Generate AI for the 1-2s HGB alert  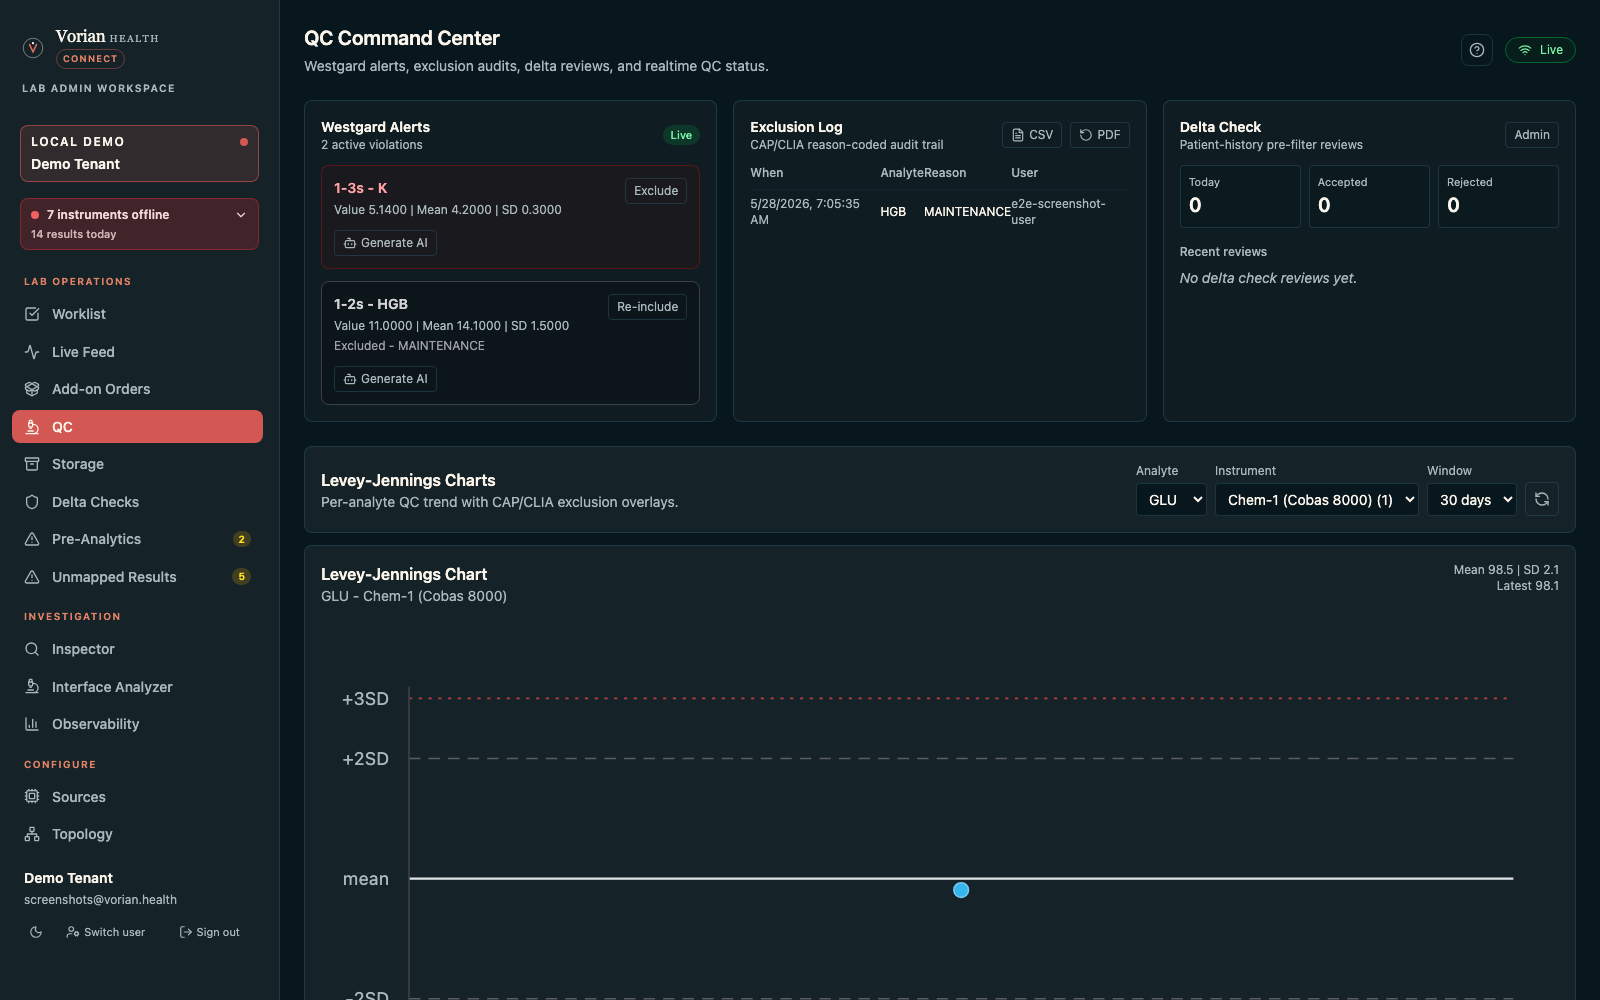pos(385,379)
